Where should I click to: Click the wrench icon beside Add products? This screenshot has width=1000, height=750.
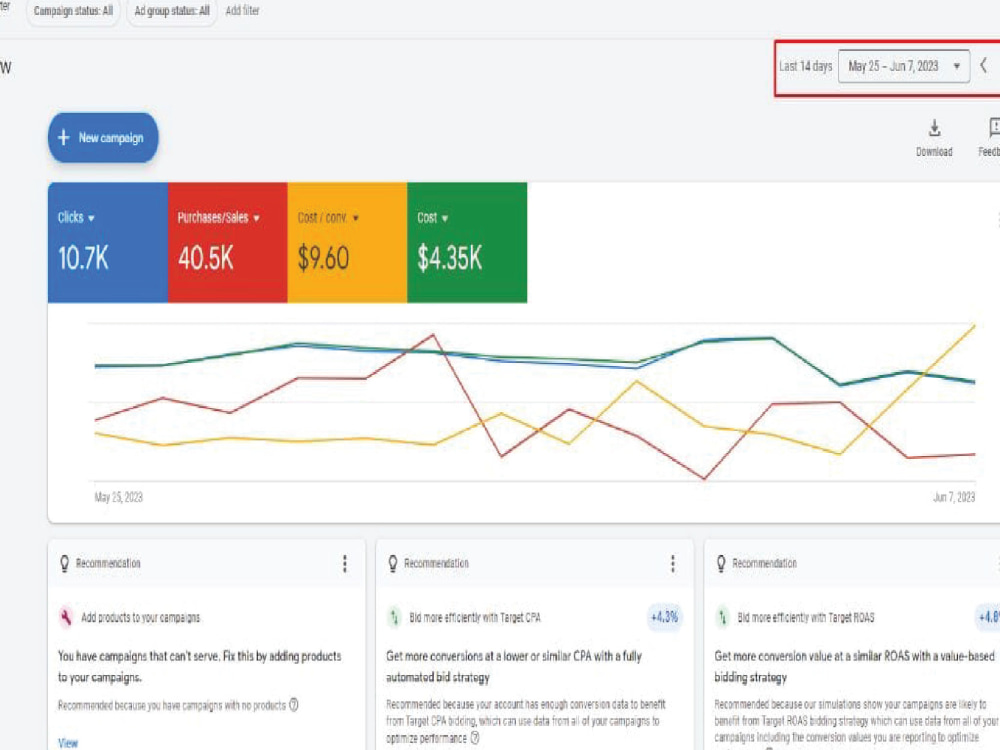tap(66, 617)
